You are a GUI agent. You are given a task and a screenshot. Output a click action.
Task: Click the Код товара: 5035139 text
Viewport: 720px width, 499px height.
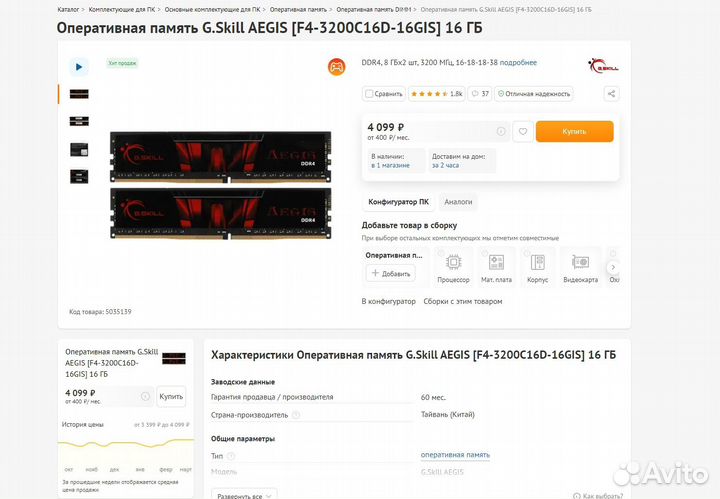[x=100, y=312]
